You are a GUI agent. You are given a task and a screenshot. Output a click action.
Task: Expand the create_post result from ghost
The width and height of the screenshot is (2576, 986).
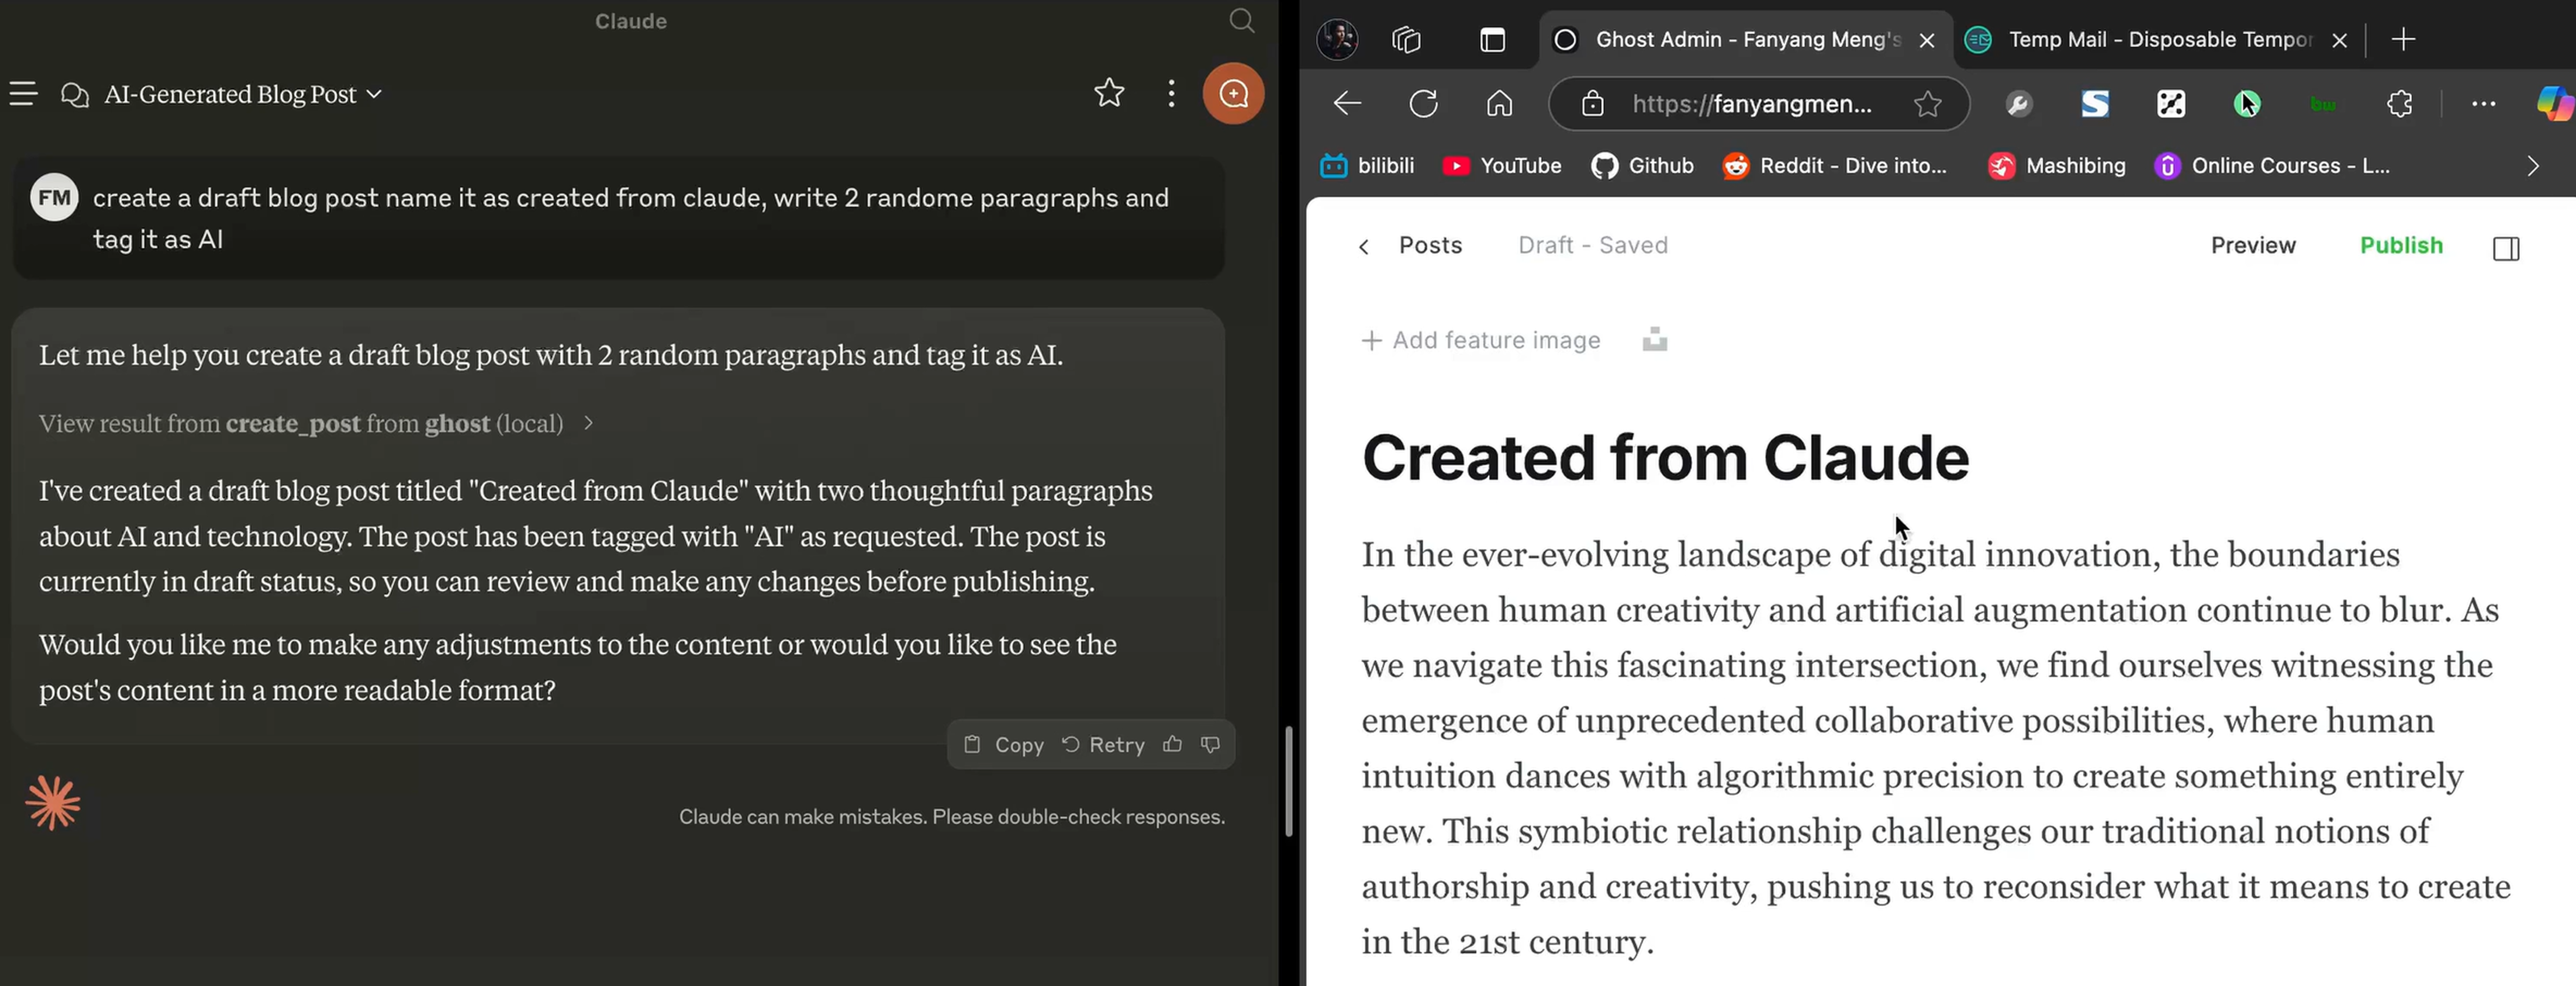click(316, 423)
